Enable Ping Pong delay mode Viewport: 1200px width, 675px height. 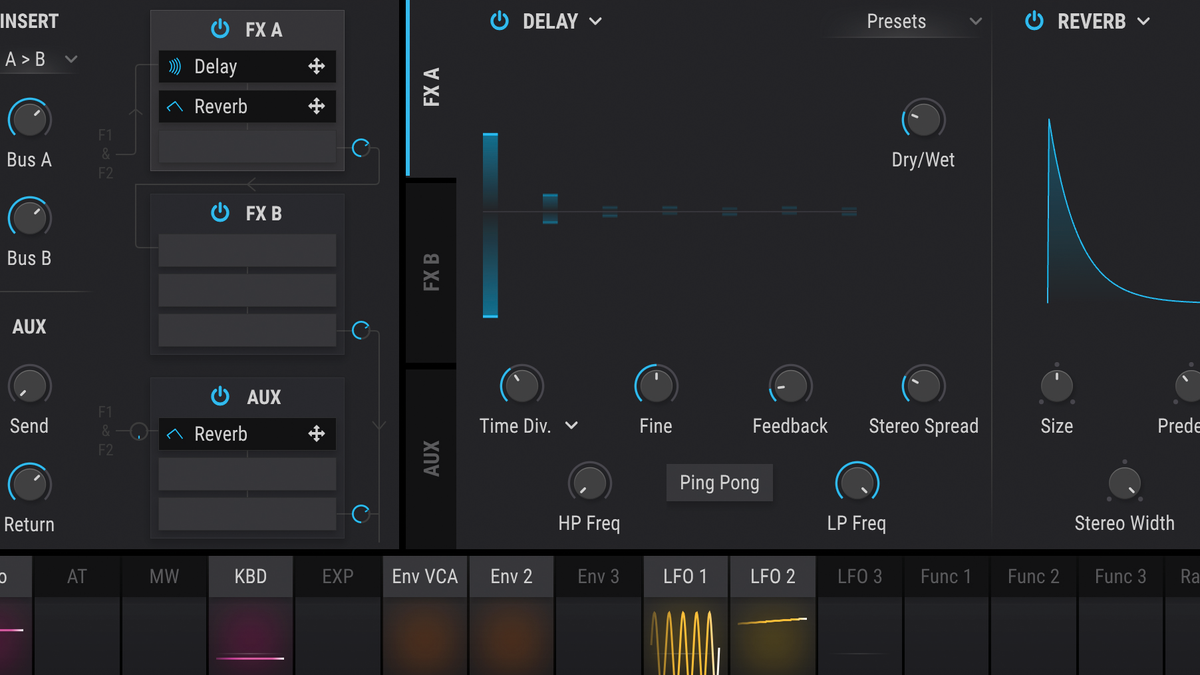[719, 482]
